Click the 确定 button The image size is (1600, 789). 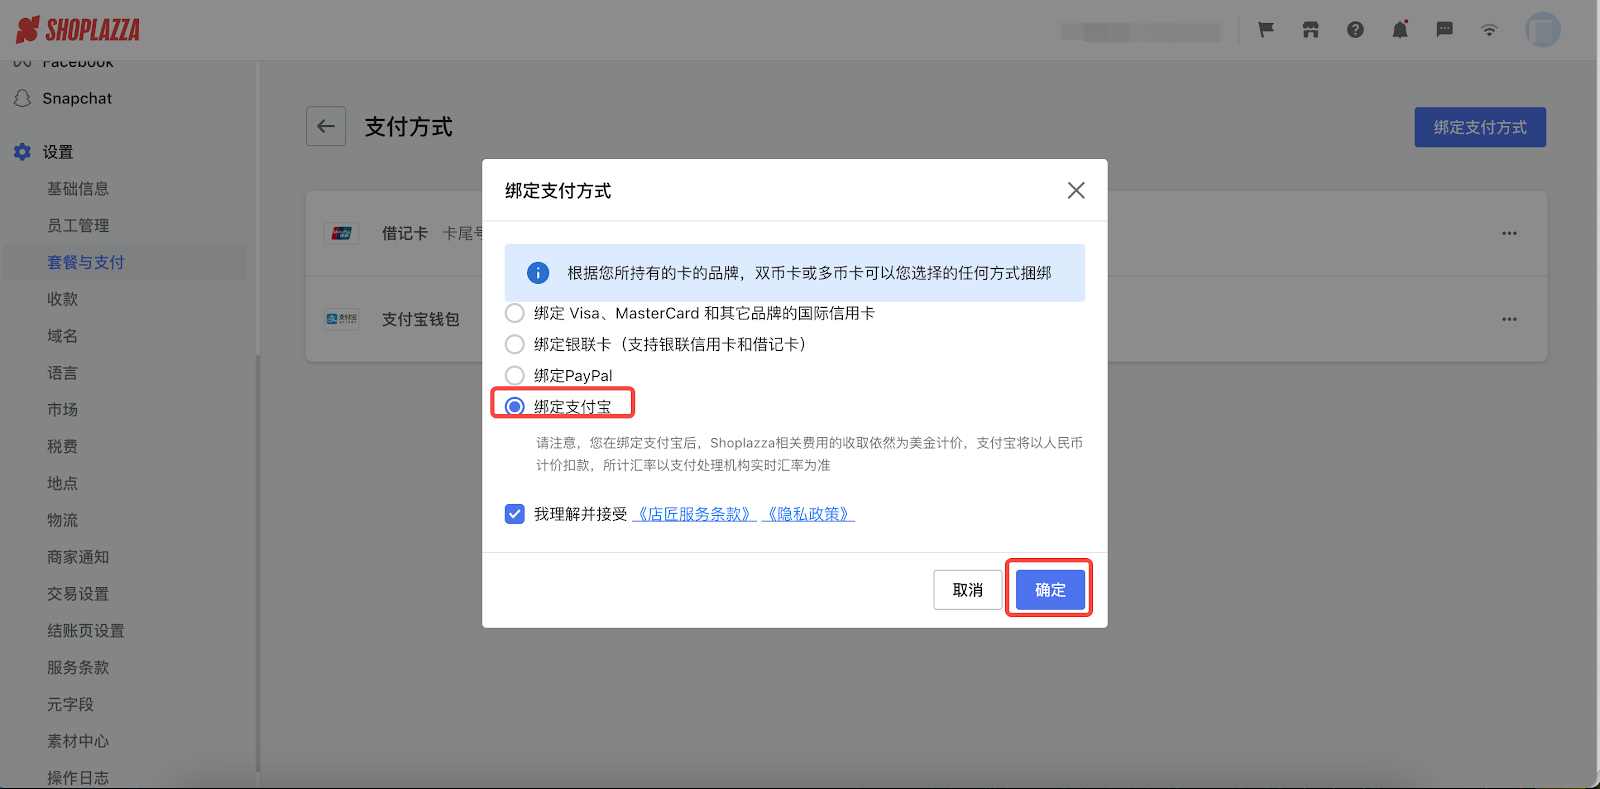click(x=1050, y=590)
